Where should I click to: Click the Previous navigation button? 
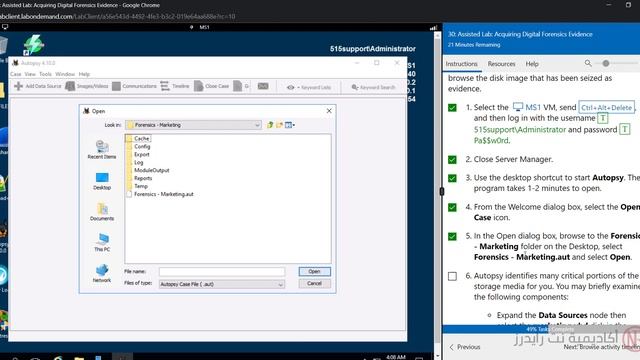(464, 347)
